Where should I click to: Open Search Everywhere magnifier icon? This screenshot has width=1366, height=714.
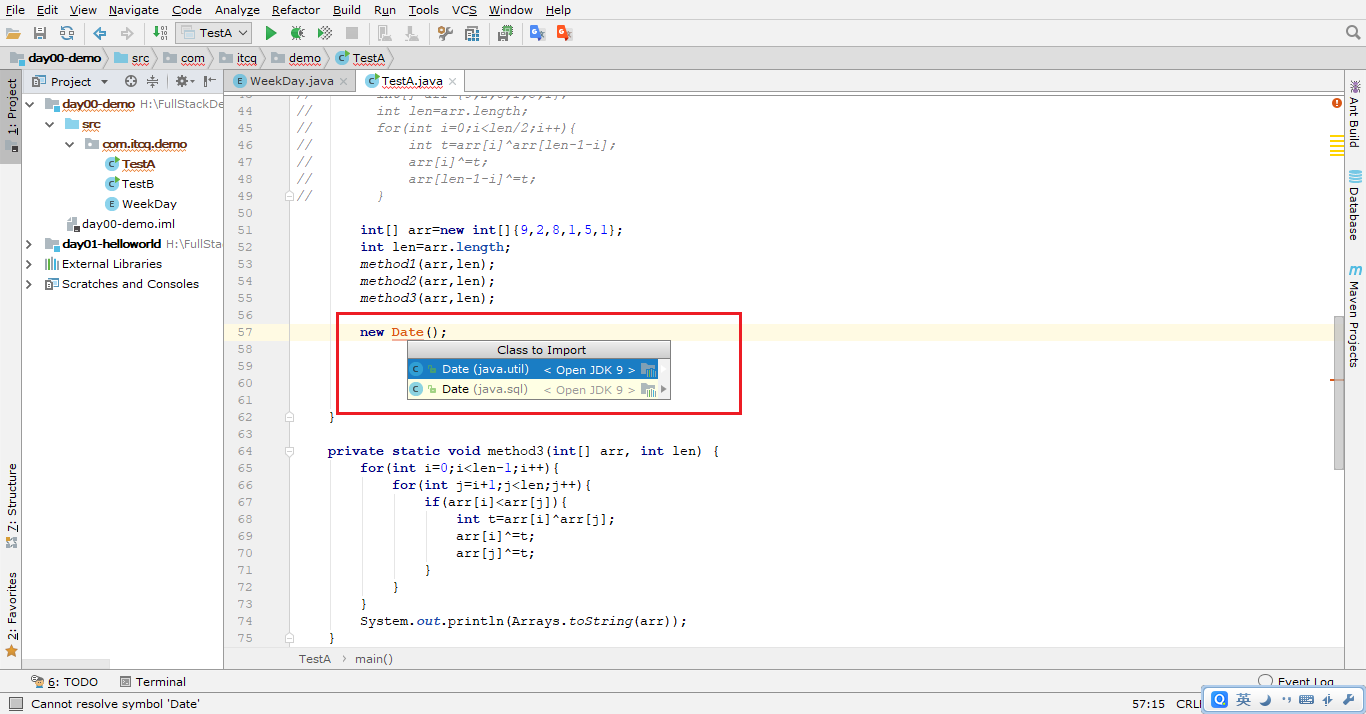click(1353, 33)
